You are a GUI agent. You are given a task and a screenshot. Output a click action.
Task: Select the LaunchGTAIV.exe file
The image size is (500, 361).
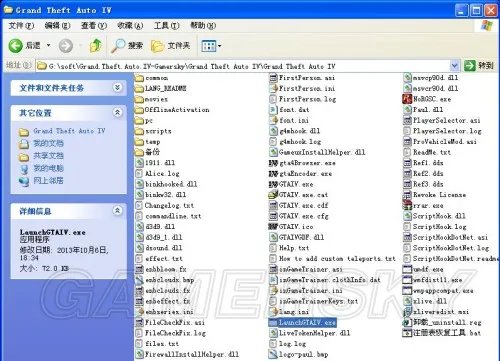pos(302,323)
